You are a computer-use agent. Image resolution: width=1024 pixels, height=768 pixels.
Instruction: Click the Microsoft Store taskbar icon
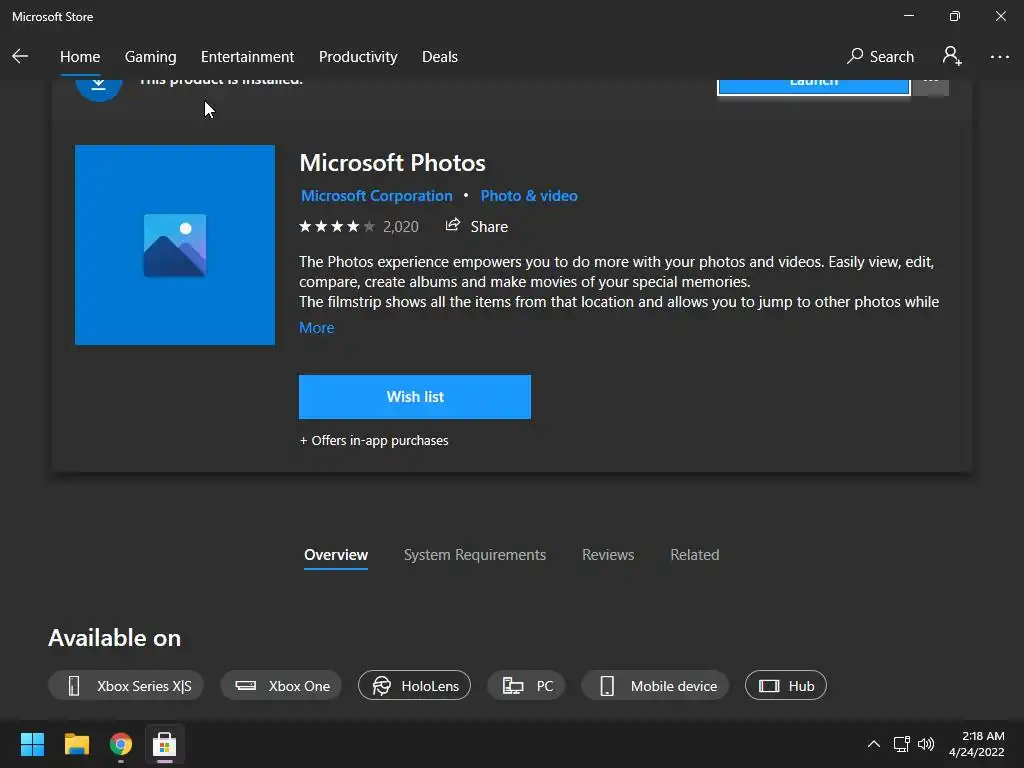[x=165, y=744]
